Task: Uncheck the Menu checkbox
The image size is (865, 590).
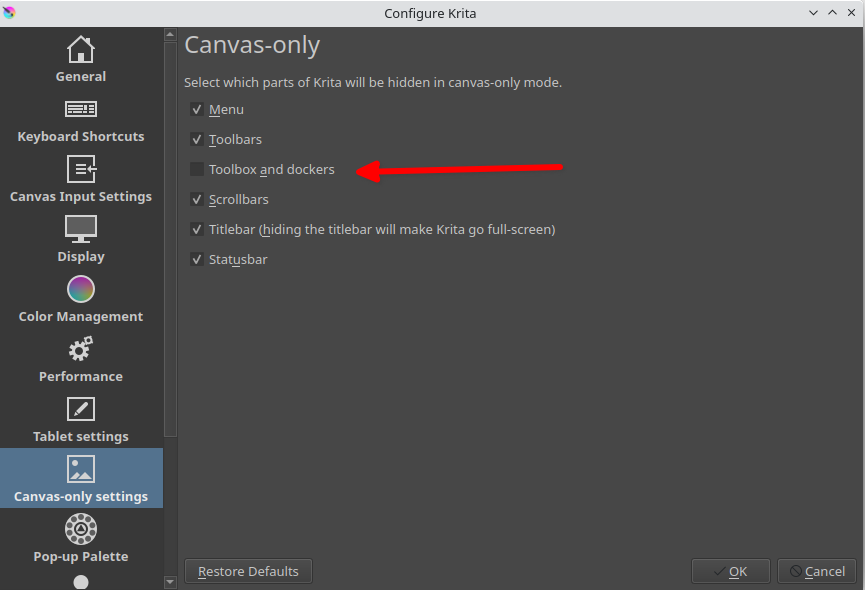Action: (197, 109)
